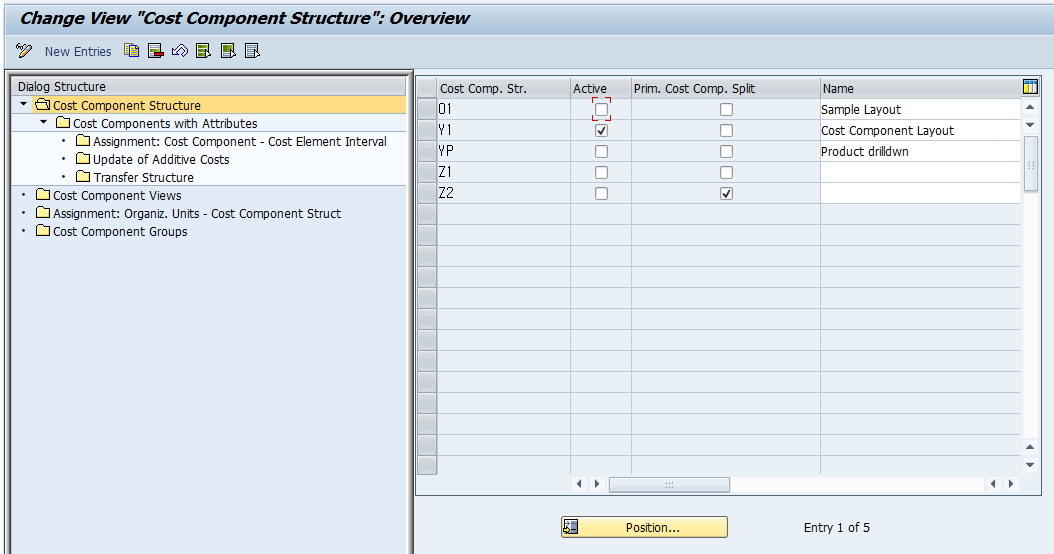Image resolution: width=1054 pixels, height=554 pixels.
Task: Open Cost Components with Attributes folder
Action: (165, 124)
